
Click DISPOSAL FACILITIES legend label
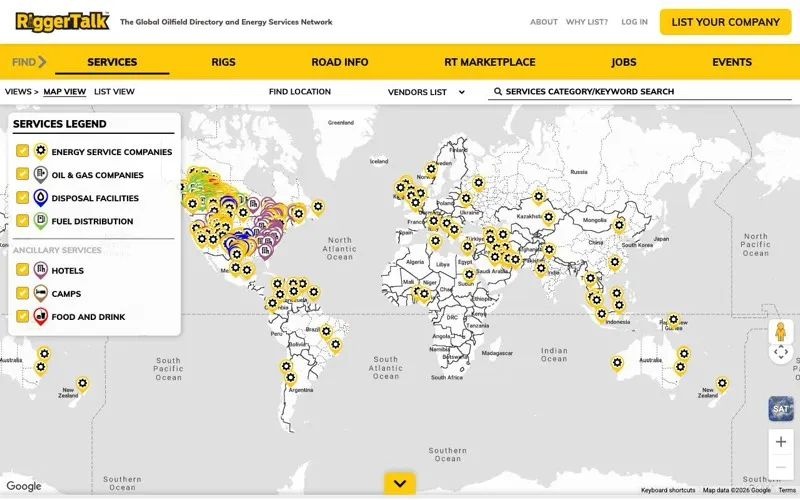tap(95, 198)
